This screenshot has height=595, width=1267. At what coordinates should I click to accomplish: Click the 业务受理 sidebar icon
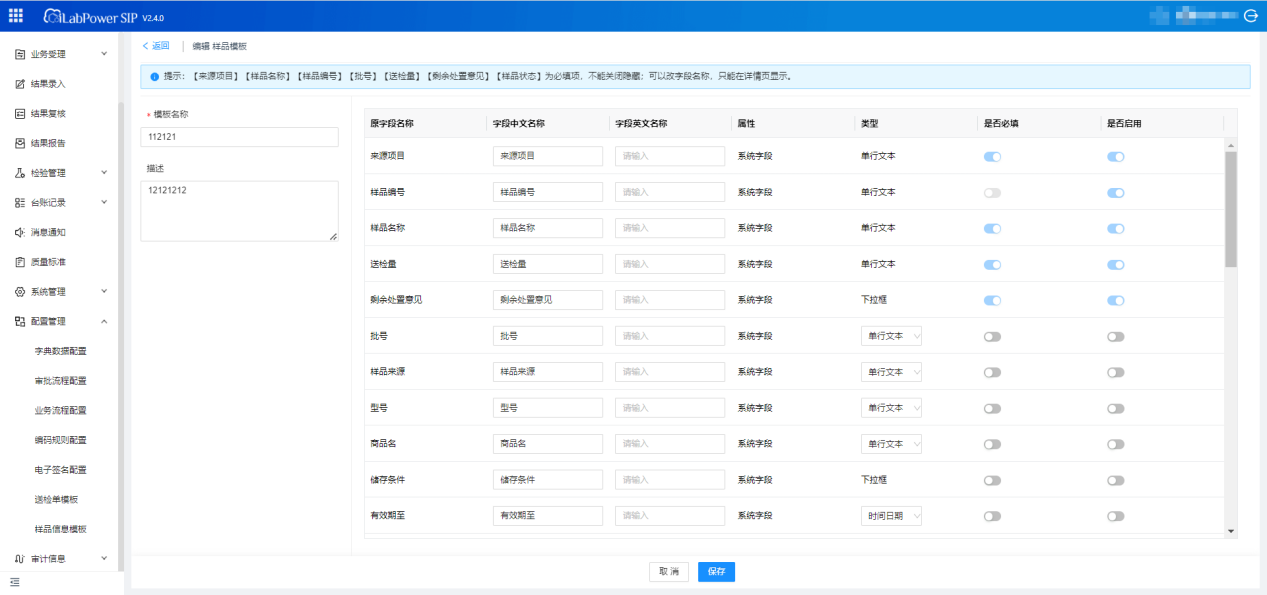click(20, 54)
